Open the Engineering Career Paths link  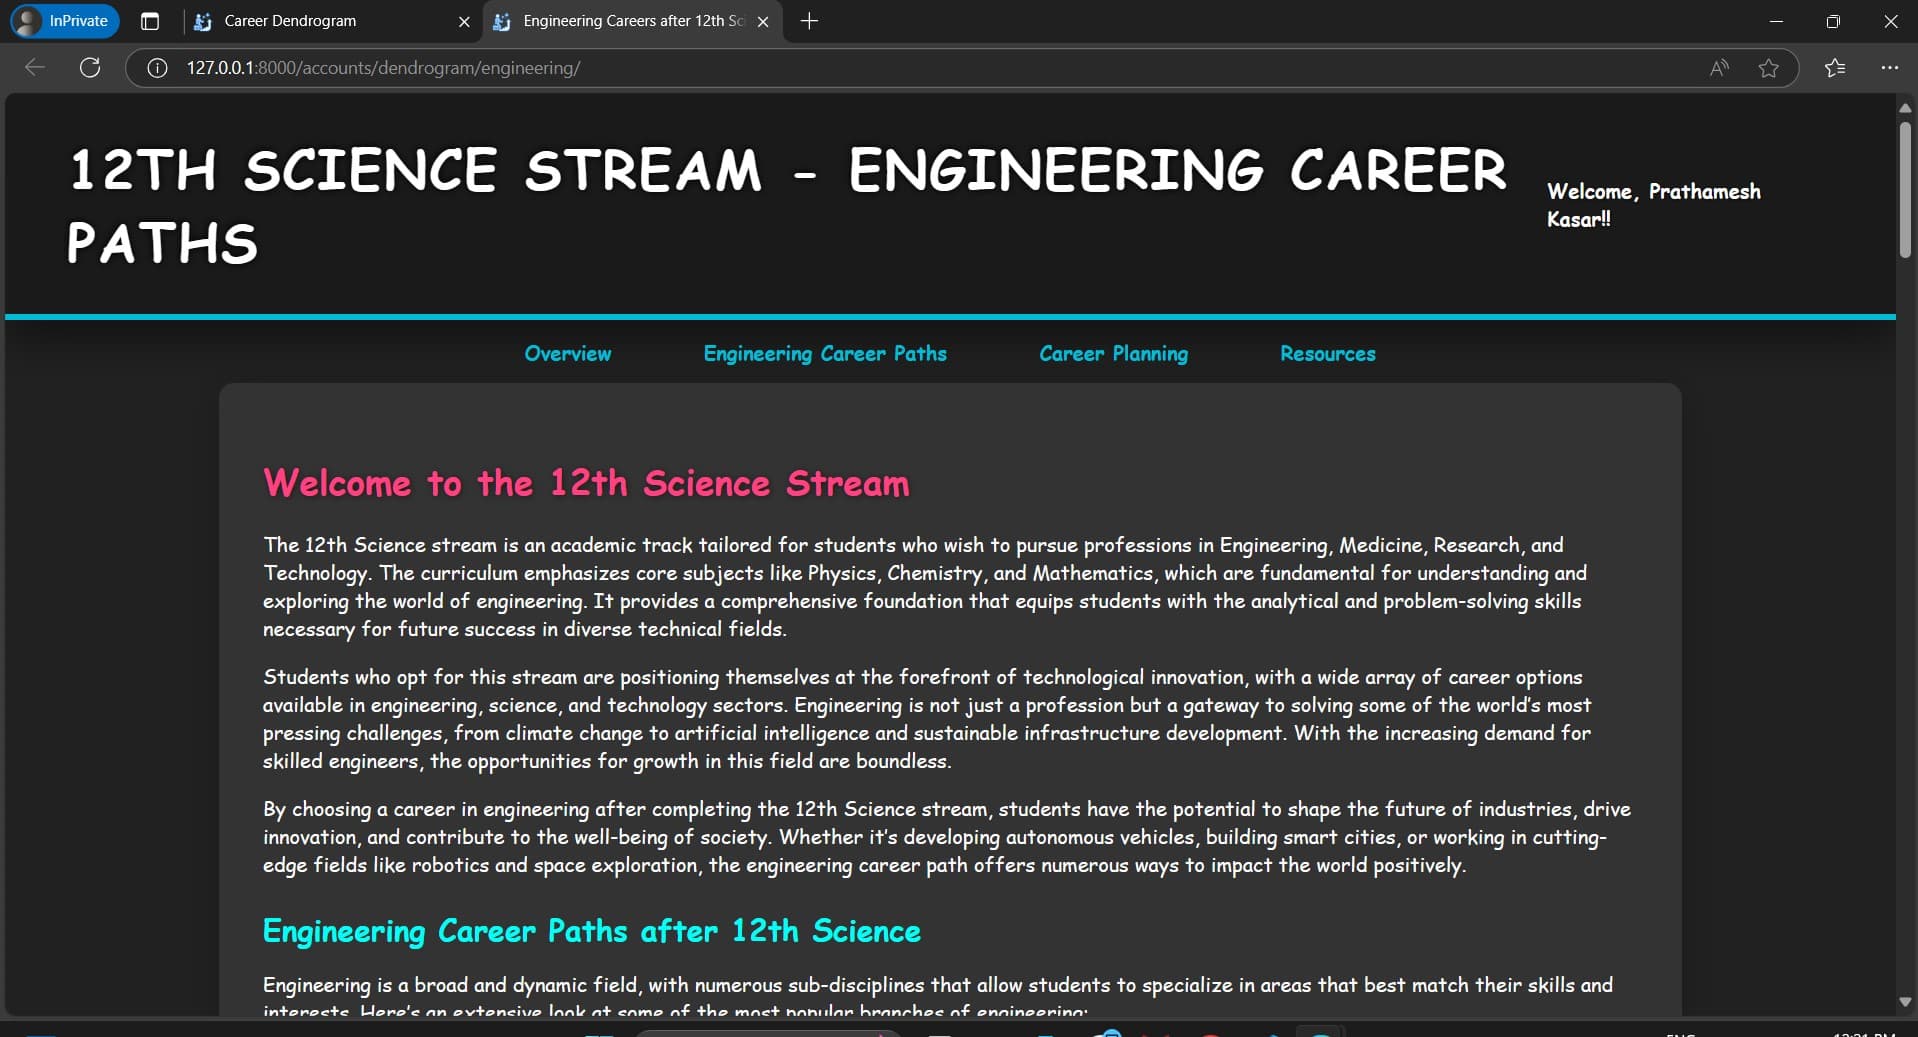(825, 354)
